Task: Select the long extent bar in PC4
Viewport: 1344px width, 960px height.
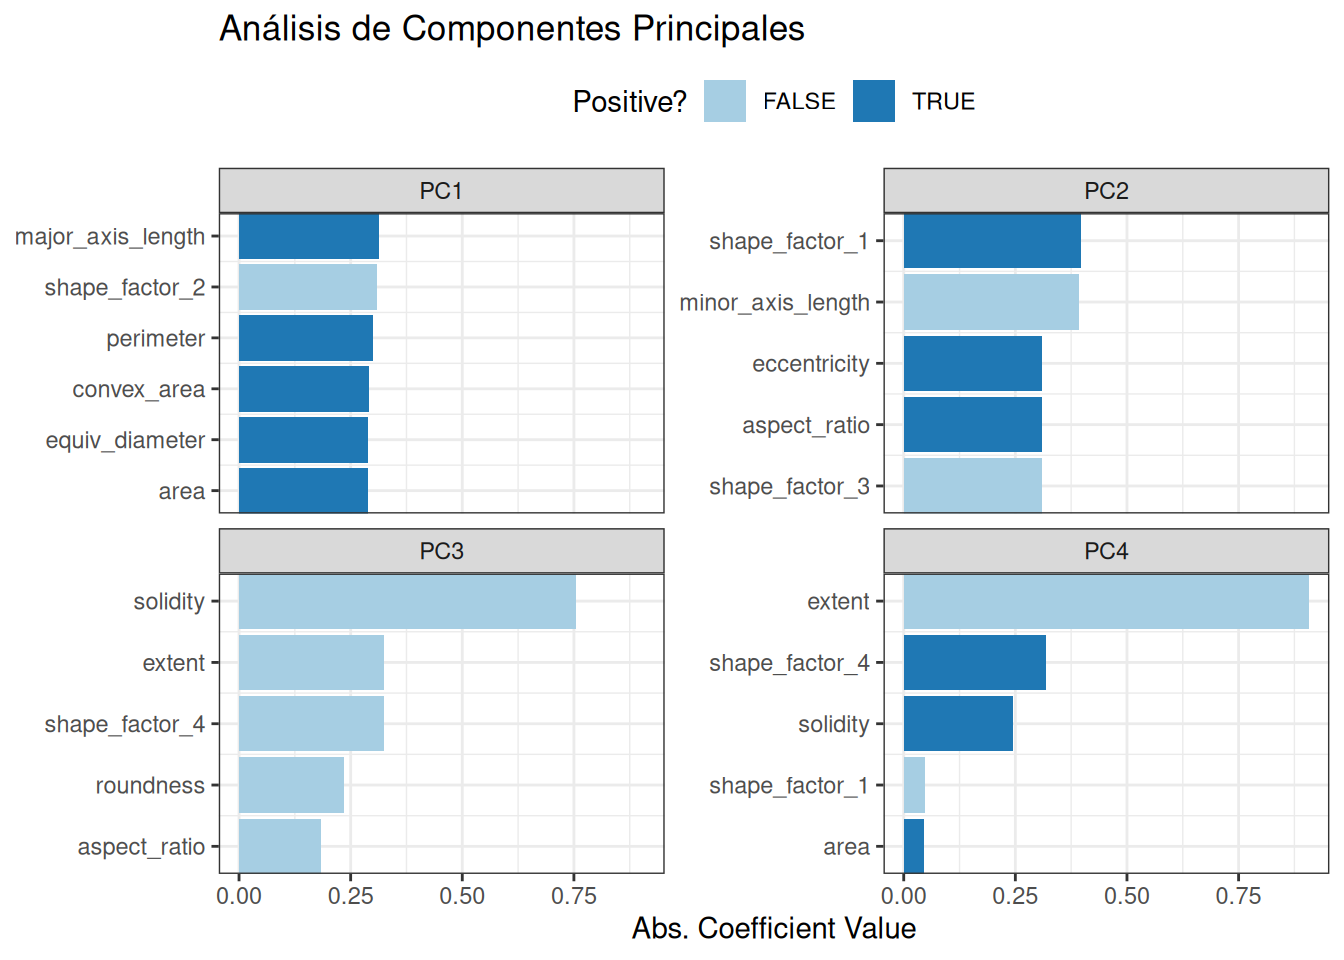Action: (x=1105, y=602)
